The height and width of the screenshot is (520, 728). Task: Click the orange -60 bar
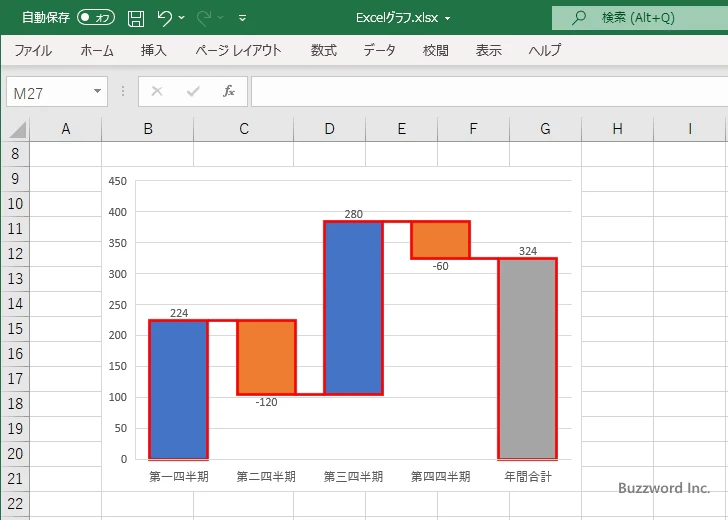(x=441, y=240)
